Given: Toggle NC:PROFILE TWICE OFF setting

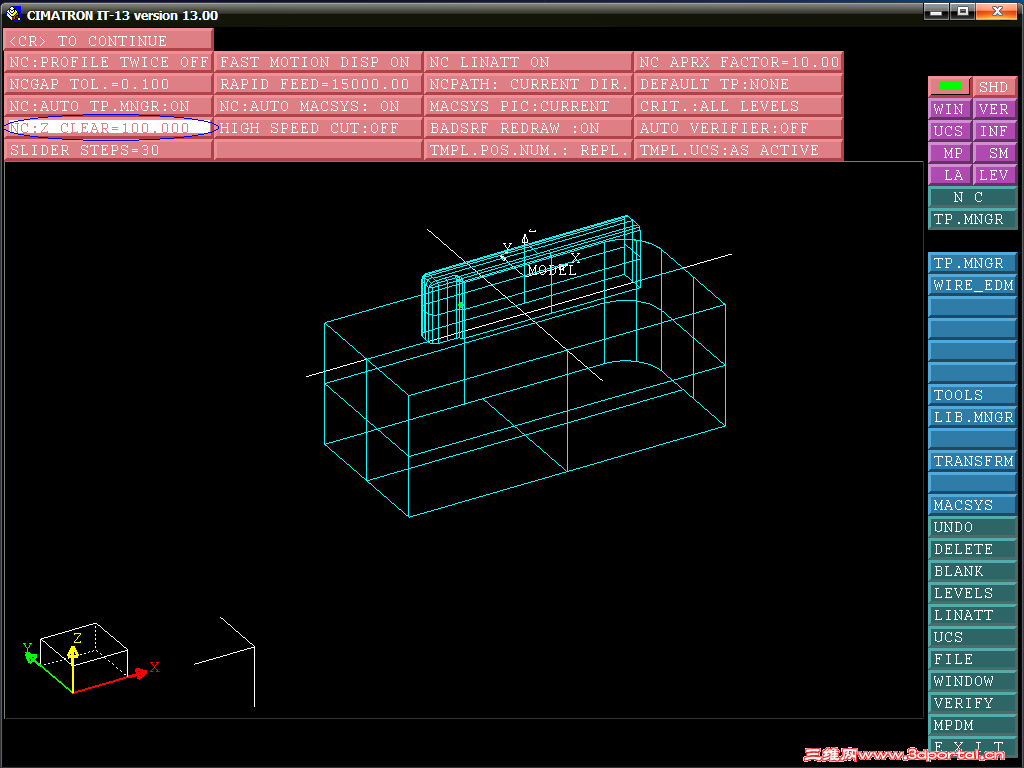Looking at the screenshot, I should [108, 62].
